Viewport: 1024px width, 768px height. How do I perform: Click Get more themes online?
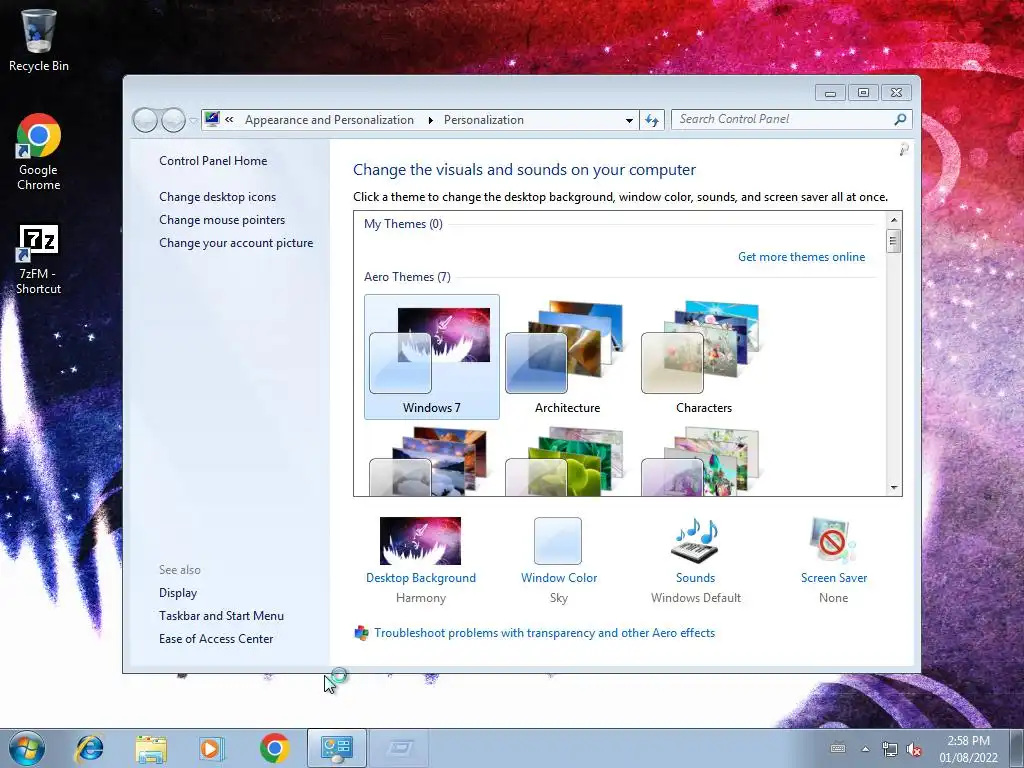[801, 257]
